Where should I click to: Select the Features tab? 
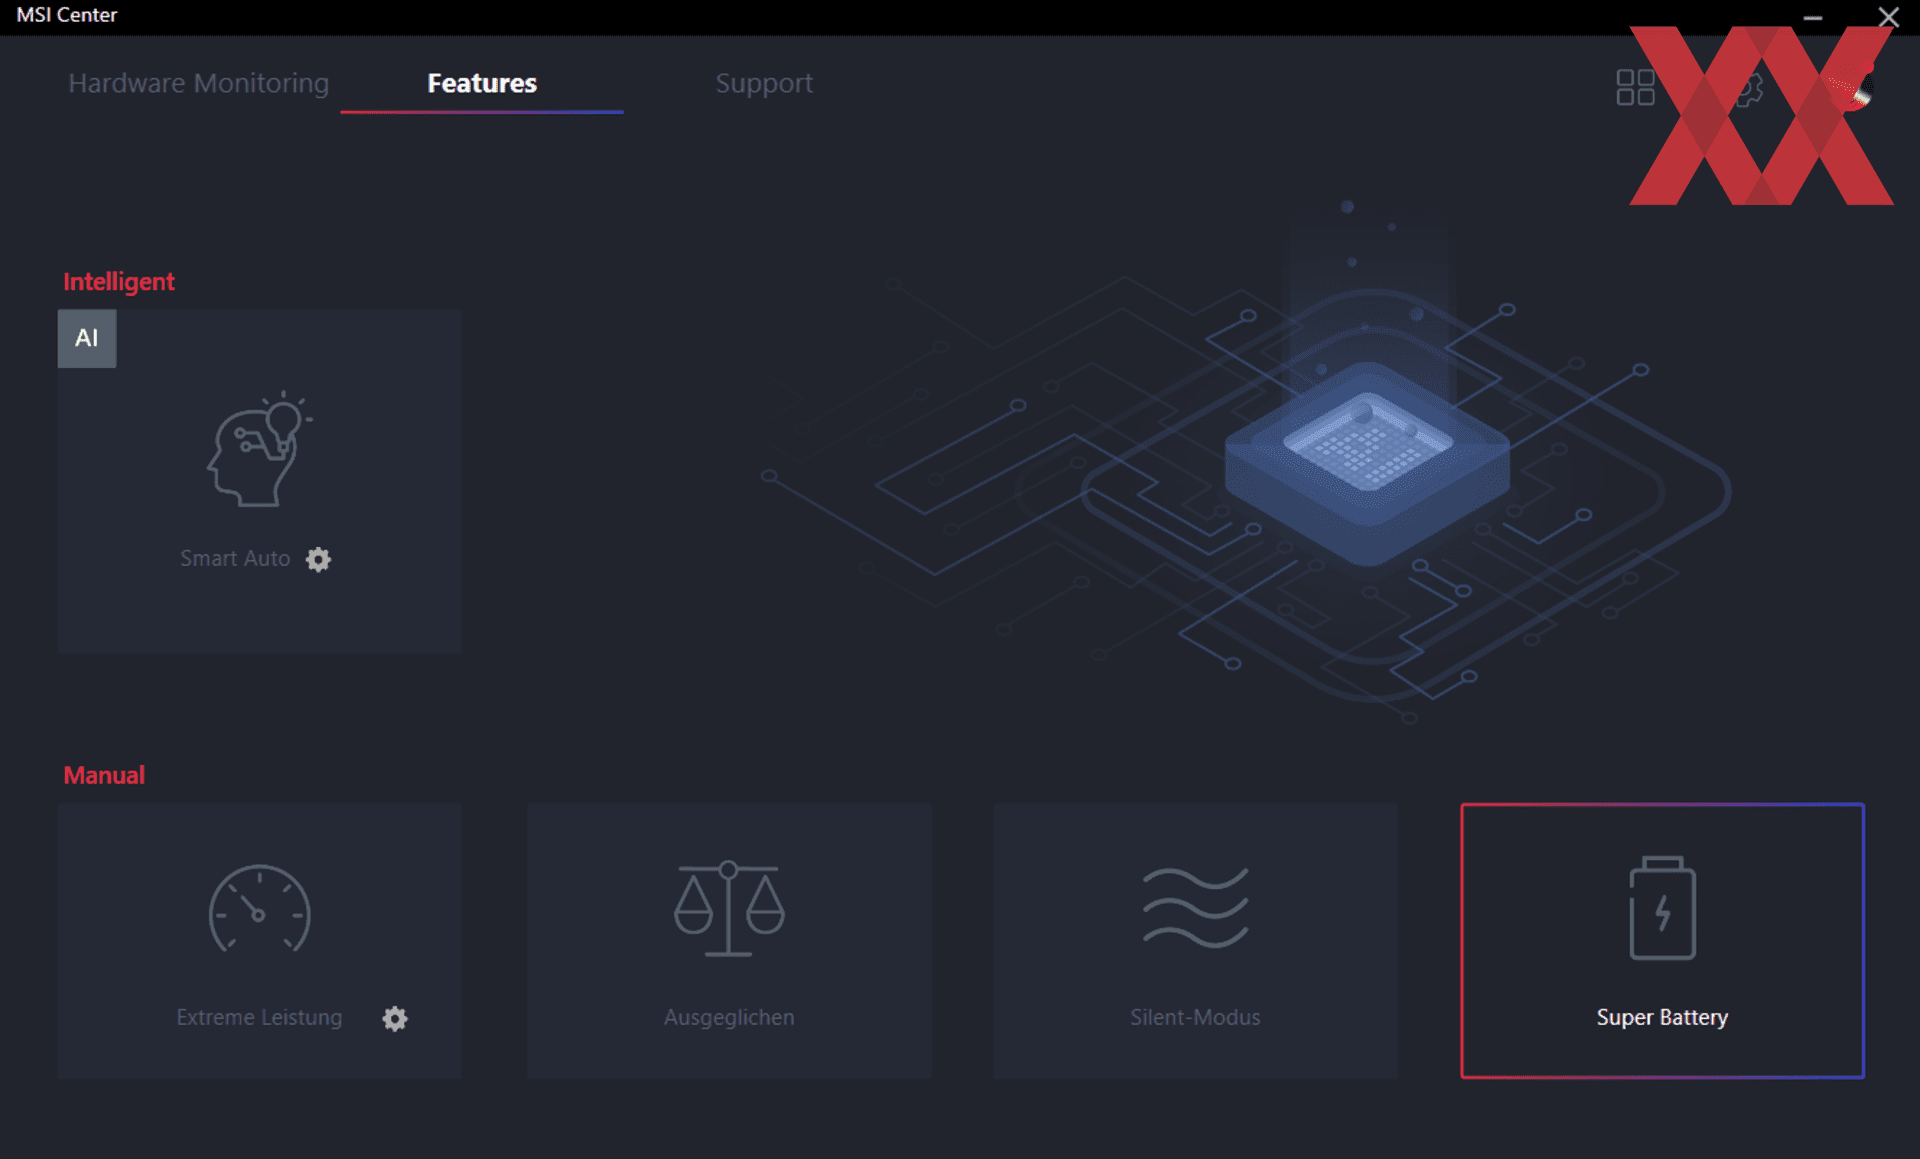(482, 83)
